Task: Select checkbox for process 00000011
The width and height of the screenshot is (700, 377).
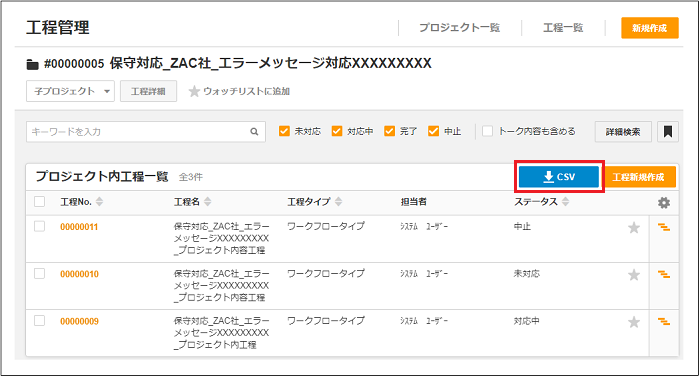Action: pyautogui.click(x=40, y=226)
